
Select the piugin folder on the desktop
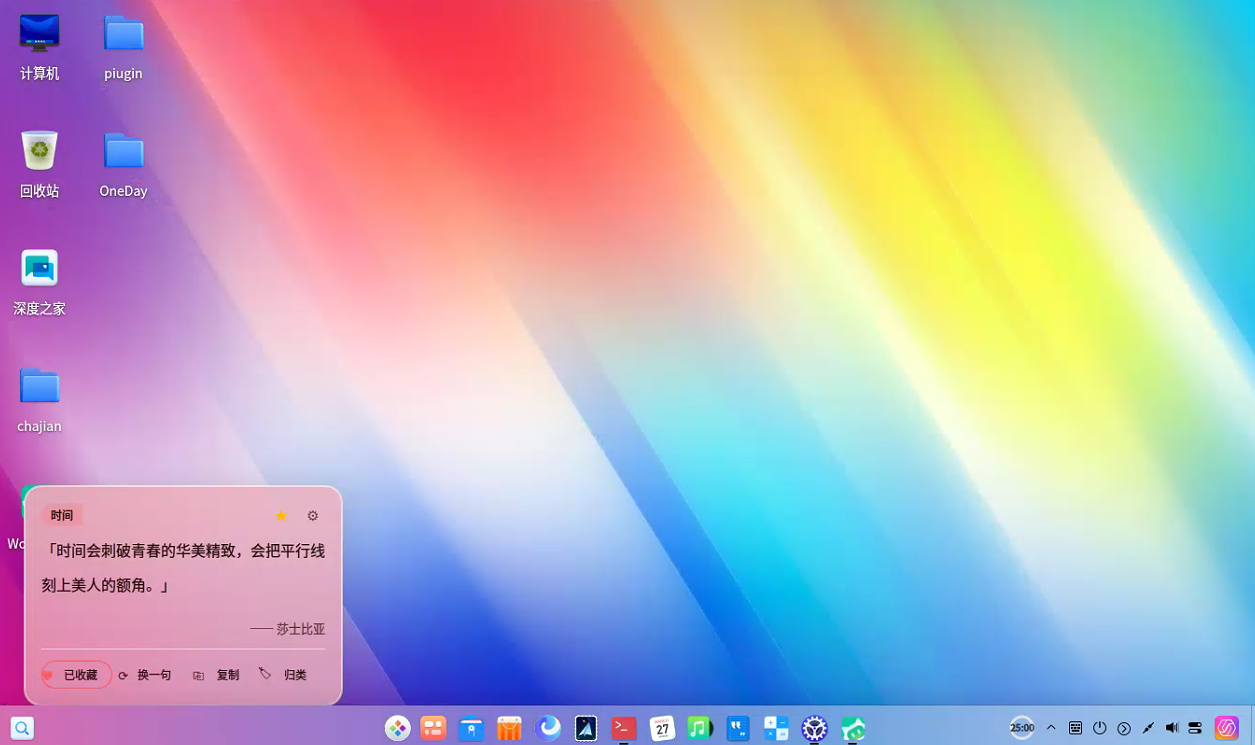pyautogui.click(x=123, y=47)
